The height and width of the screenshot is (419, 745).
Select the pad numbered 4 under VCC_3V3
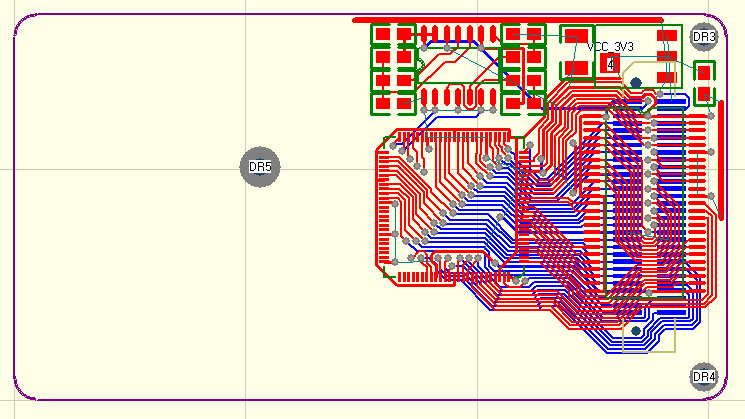coord(610,64)
